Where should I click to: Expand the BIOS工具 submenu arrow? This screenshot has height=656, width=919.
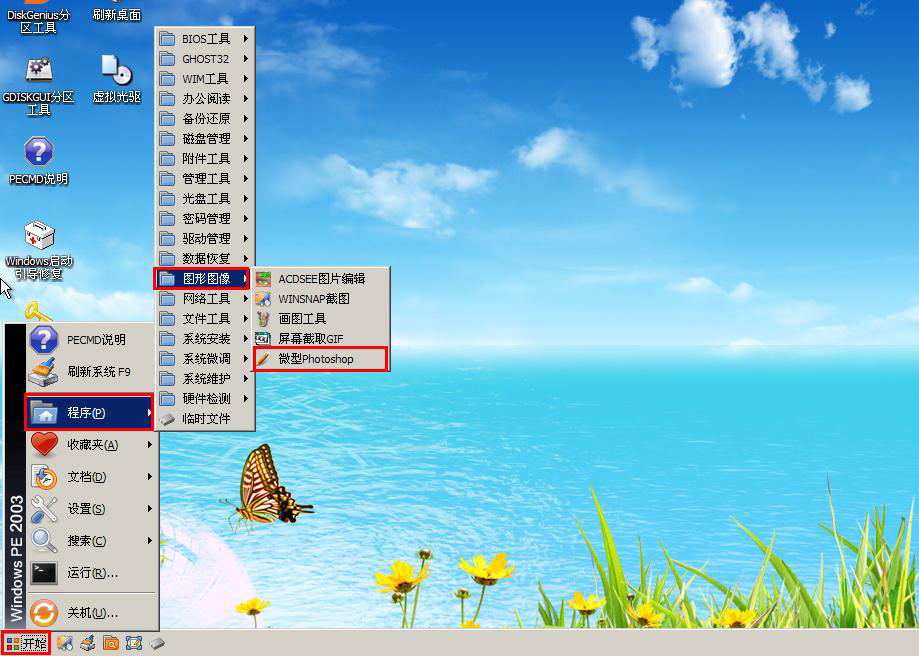click(246, 39)
